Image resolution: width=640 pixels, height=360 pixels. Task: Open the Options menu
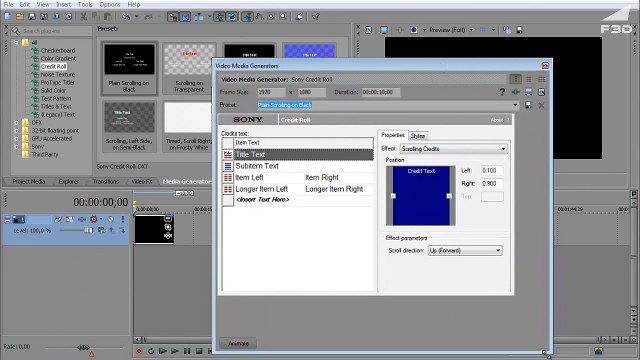[110, 4]
